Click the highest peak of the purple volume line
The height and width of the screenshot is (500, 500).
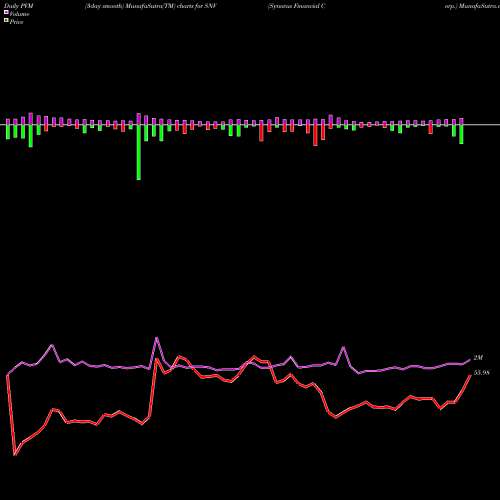click(157, 338)
